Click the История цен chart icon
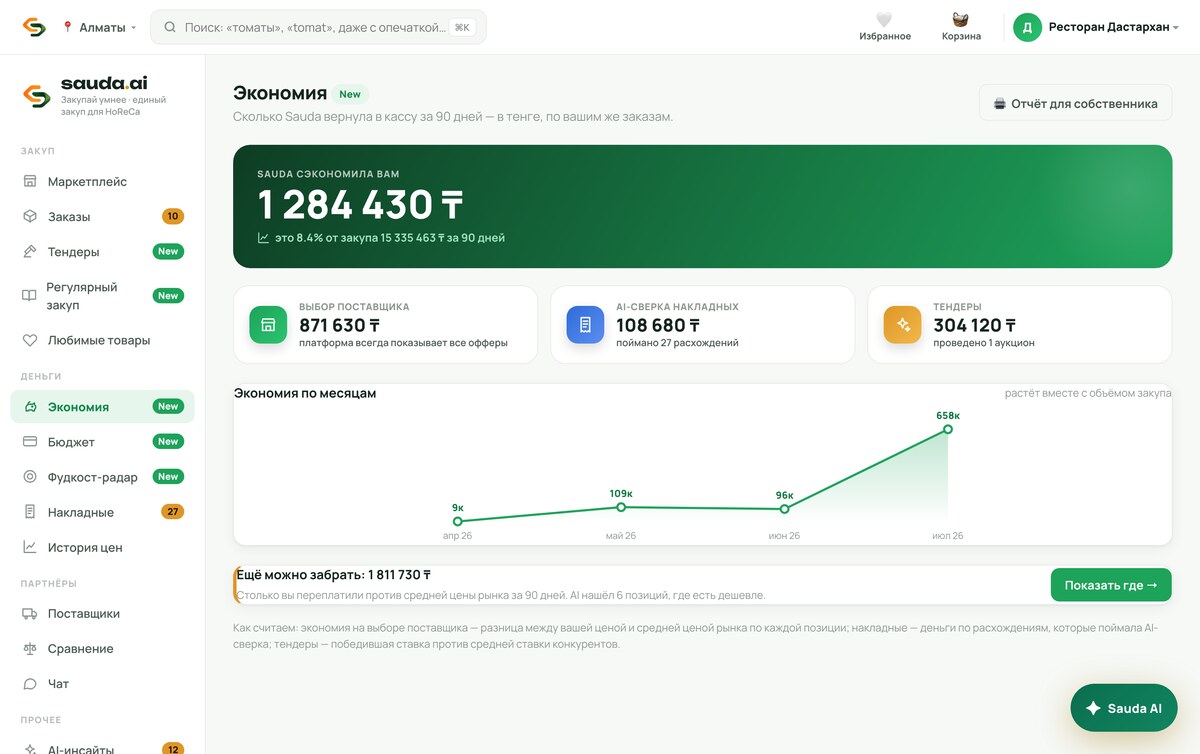Image resolution: width=1200 pixels, height=754 pixels. (29, 547)
